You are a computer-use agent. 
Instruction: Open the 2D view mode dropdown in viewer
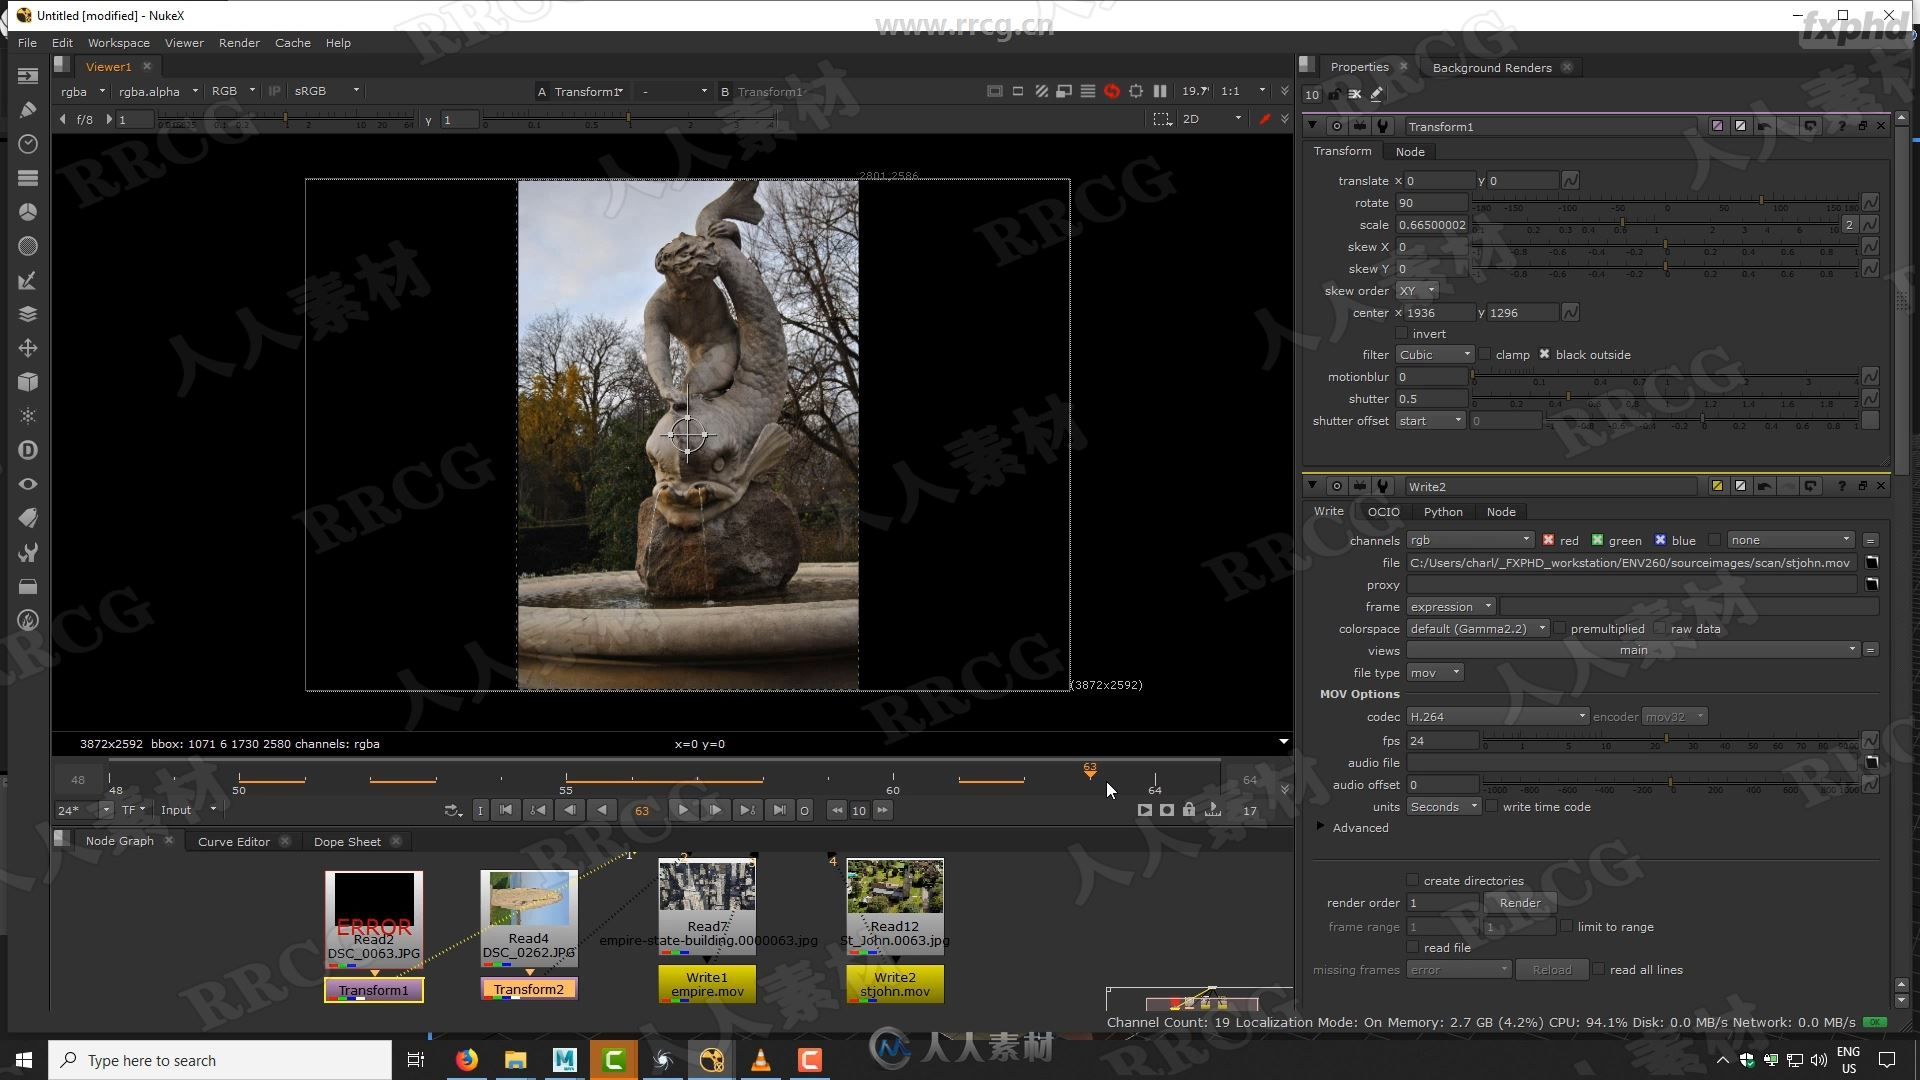[1212, 118]
